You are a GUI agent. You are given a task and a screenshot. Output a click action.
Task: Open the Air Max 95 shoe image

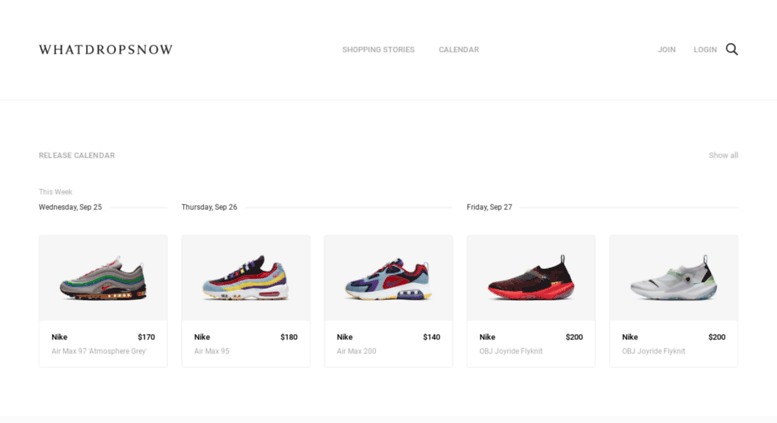pyautogui.click(x=246, y=278)
